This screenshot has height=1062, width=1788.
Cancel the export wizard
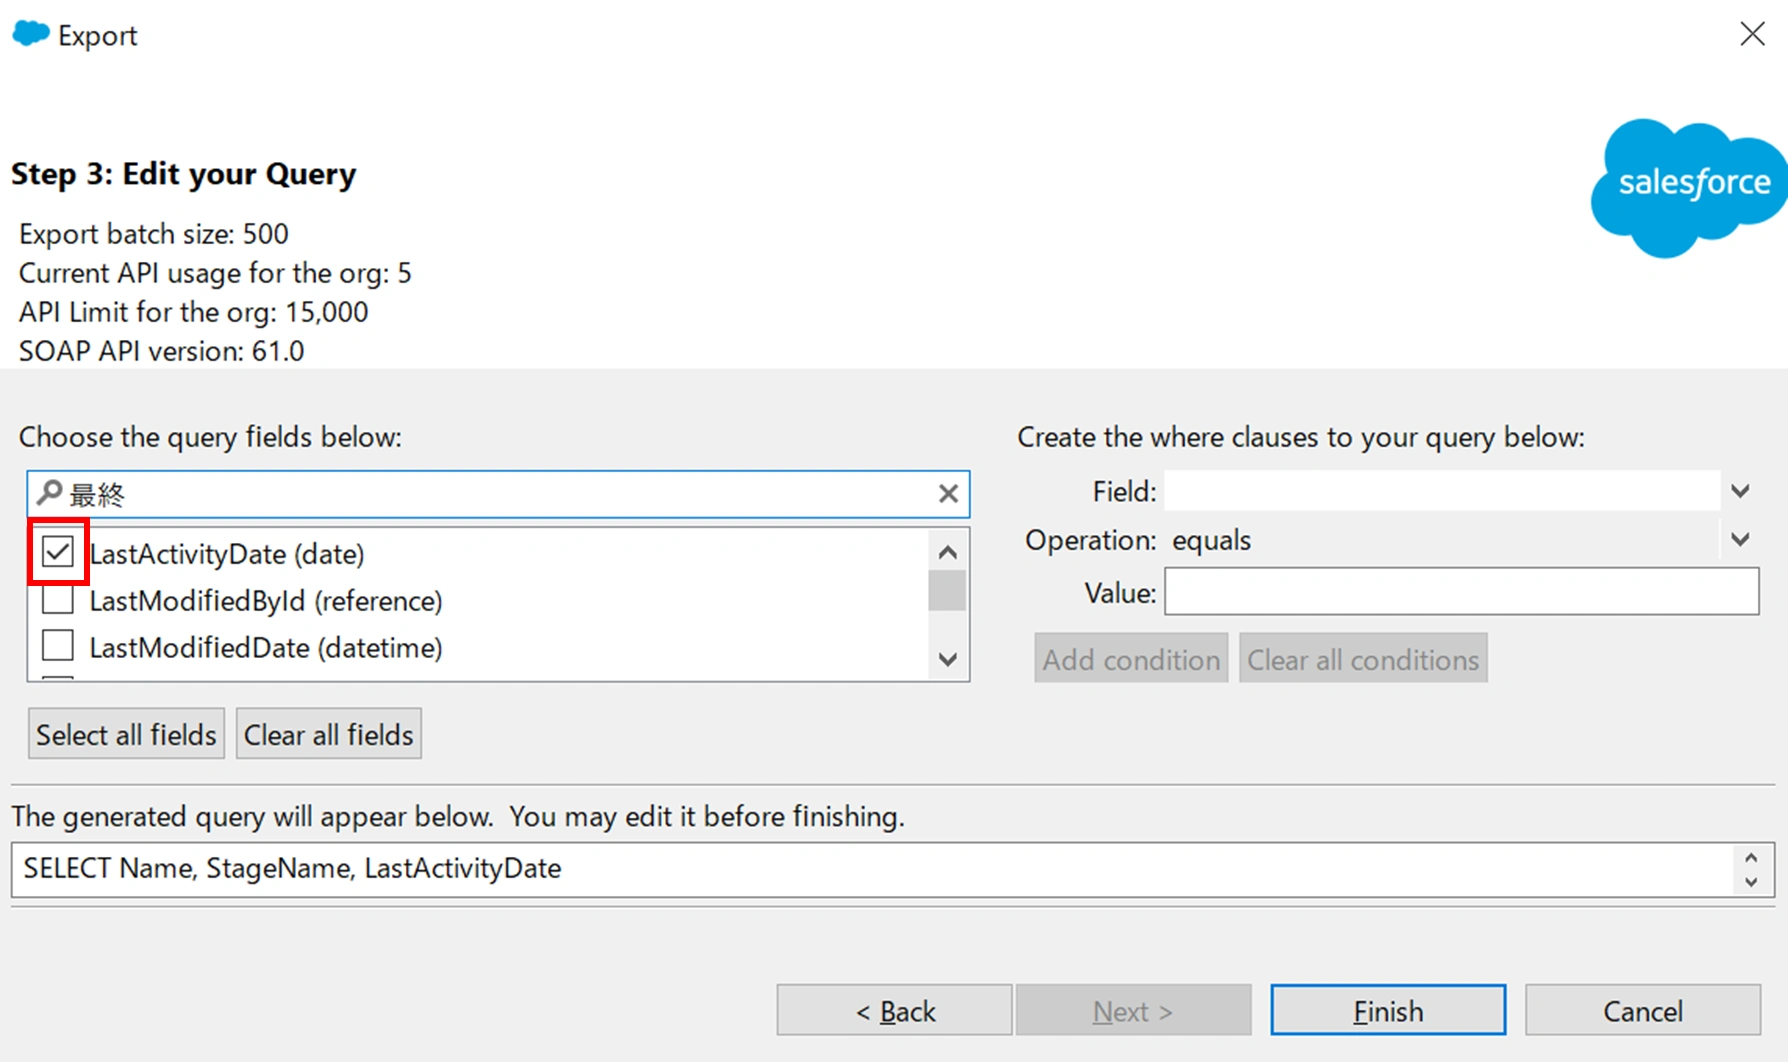1642,1010
